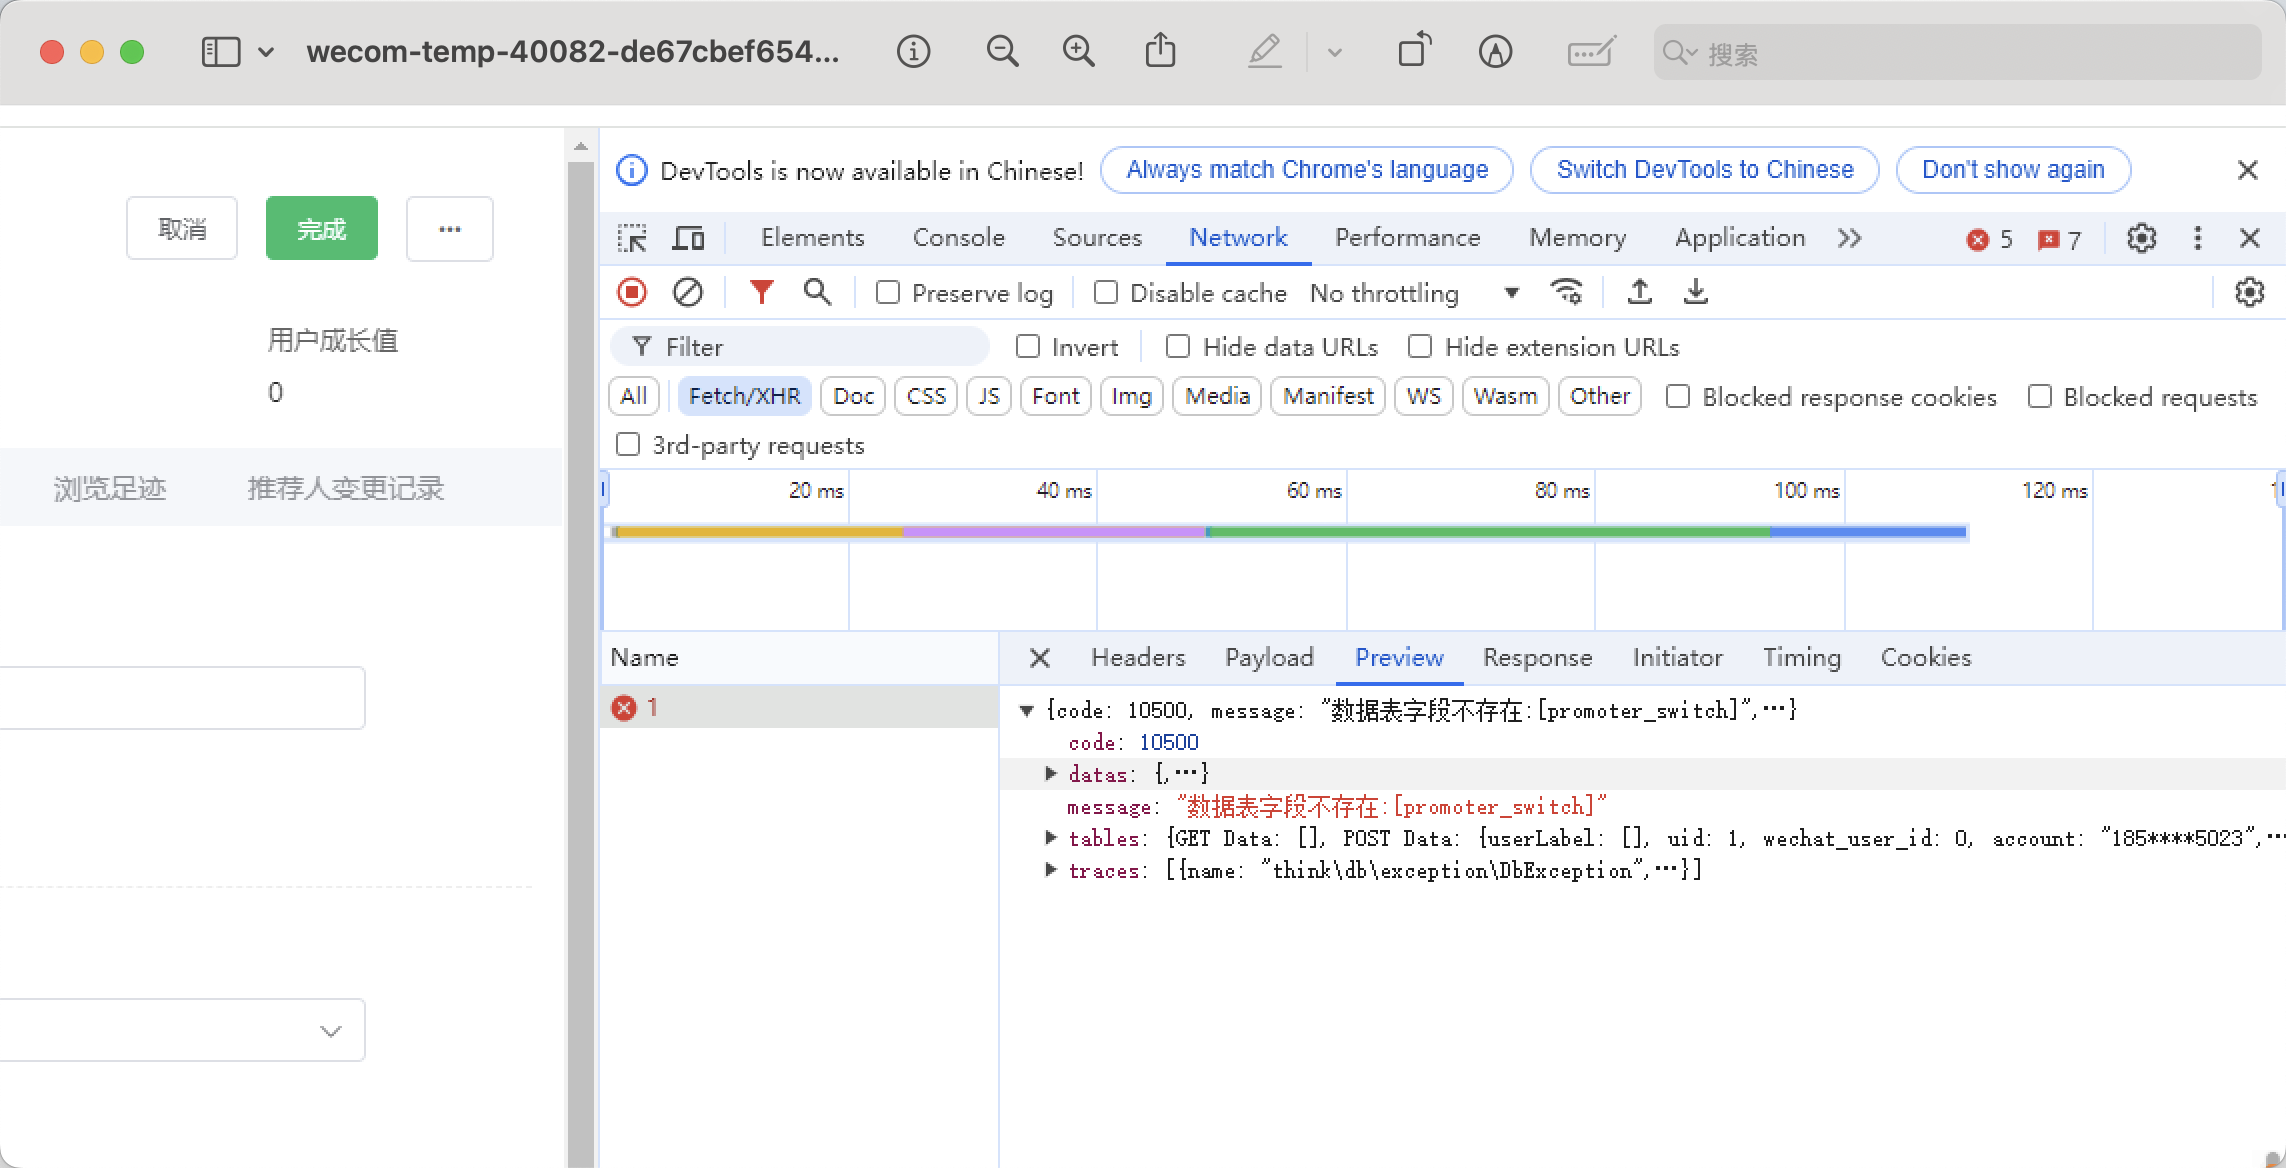Open DevTools kebab customize menu
The height and width of the screenshot is (1168, 2286).
click(2197, 239)
